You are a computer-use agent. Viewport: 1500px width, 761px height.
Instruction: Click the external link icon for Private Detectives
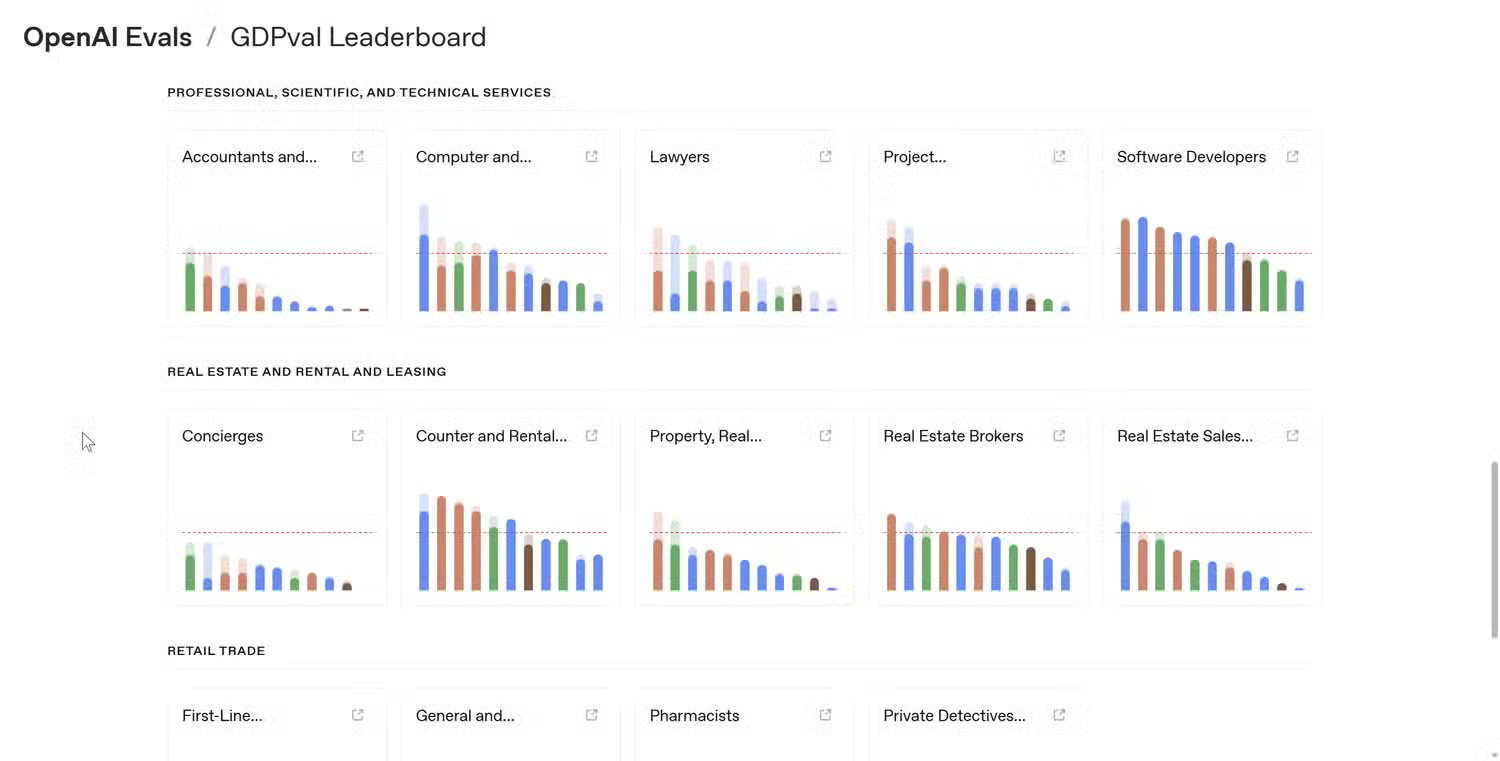point(1058,715)
